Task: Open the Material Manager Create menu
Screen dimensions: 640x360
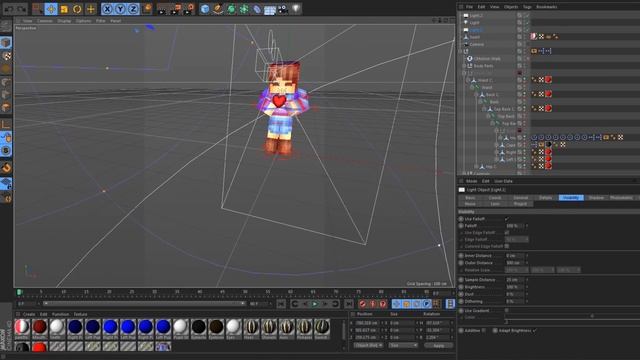Action: click(x=29, y=314)
